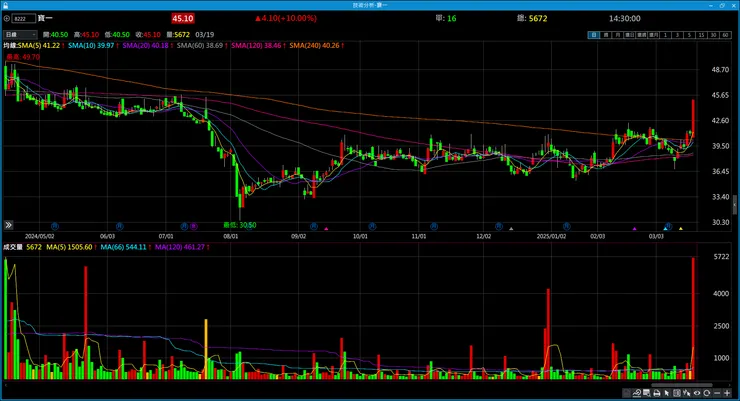Click the gray triangle marker after 12/02

click(511, 229)
